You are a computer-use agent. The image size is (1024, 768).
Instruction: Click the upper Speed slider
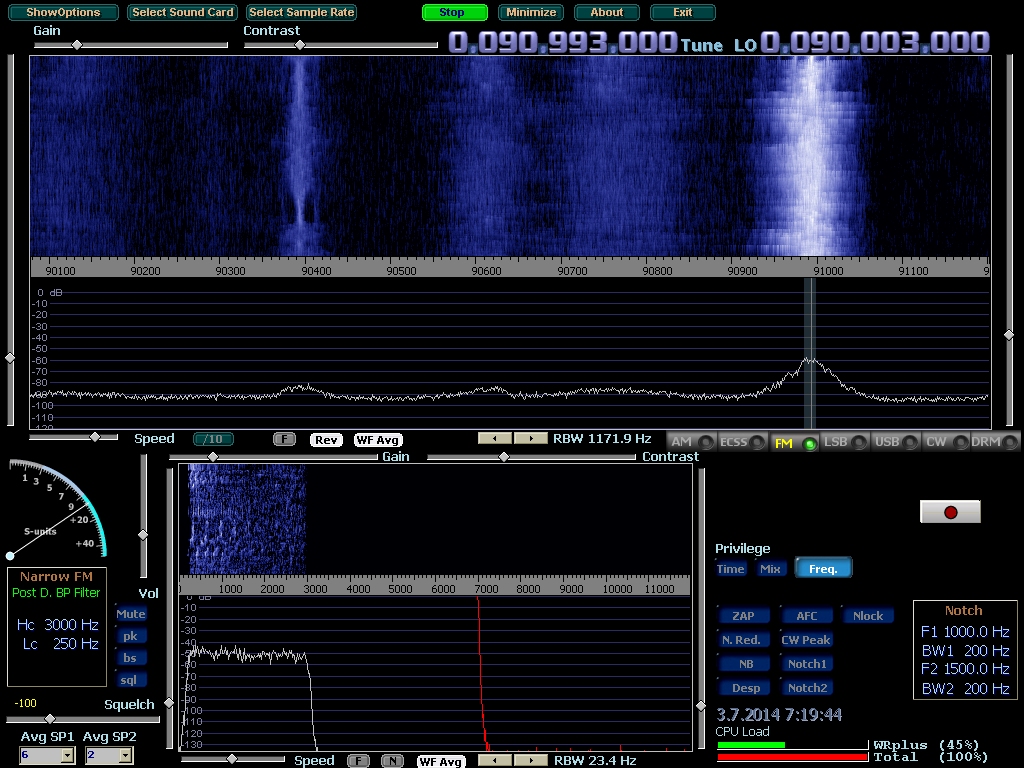point(74,437)
